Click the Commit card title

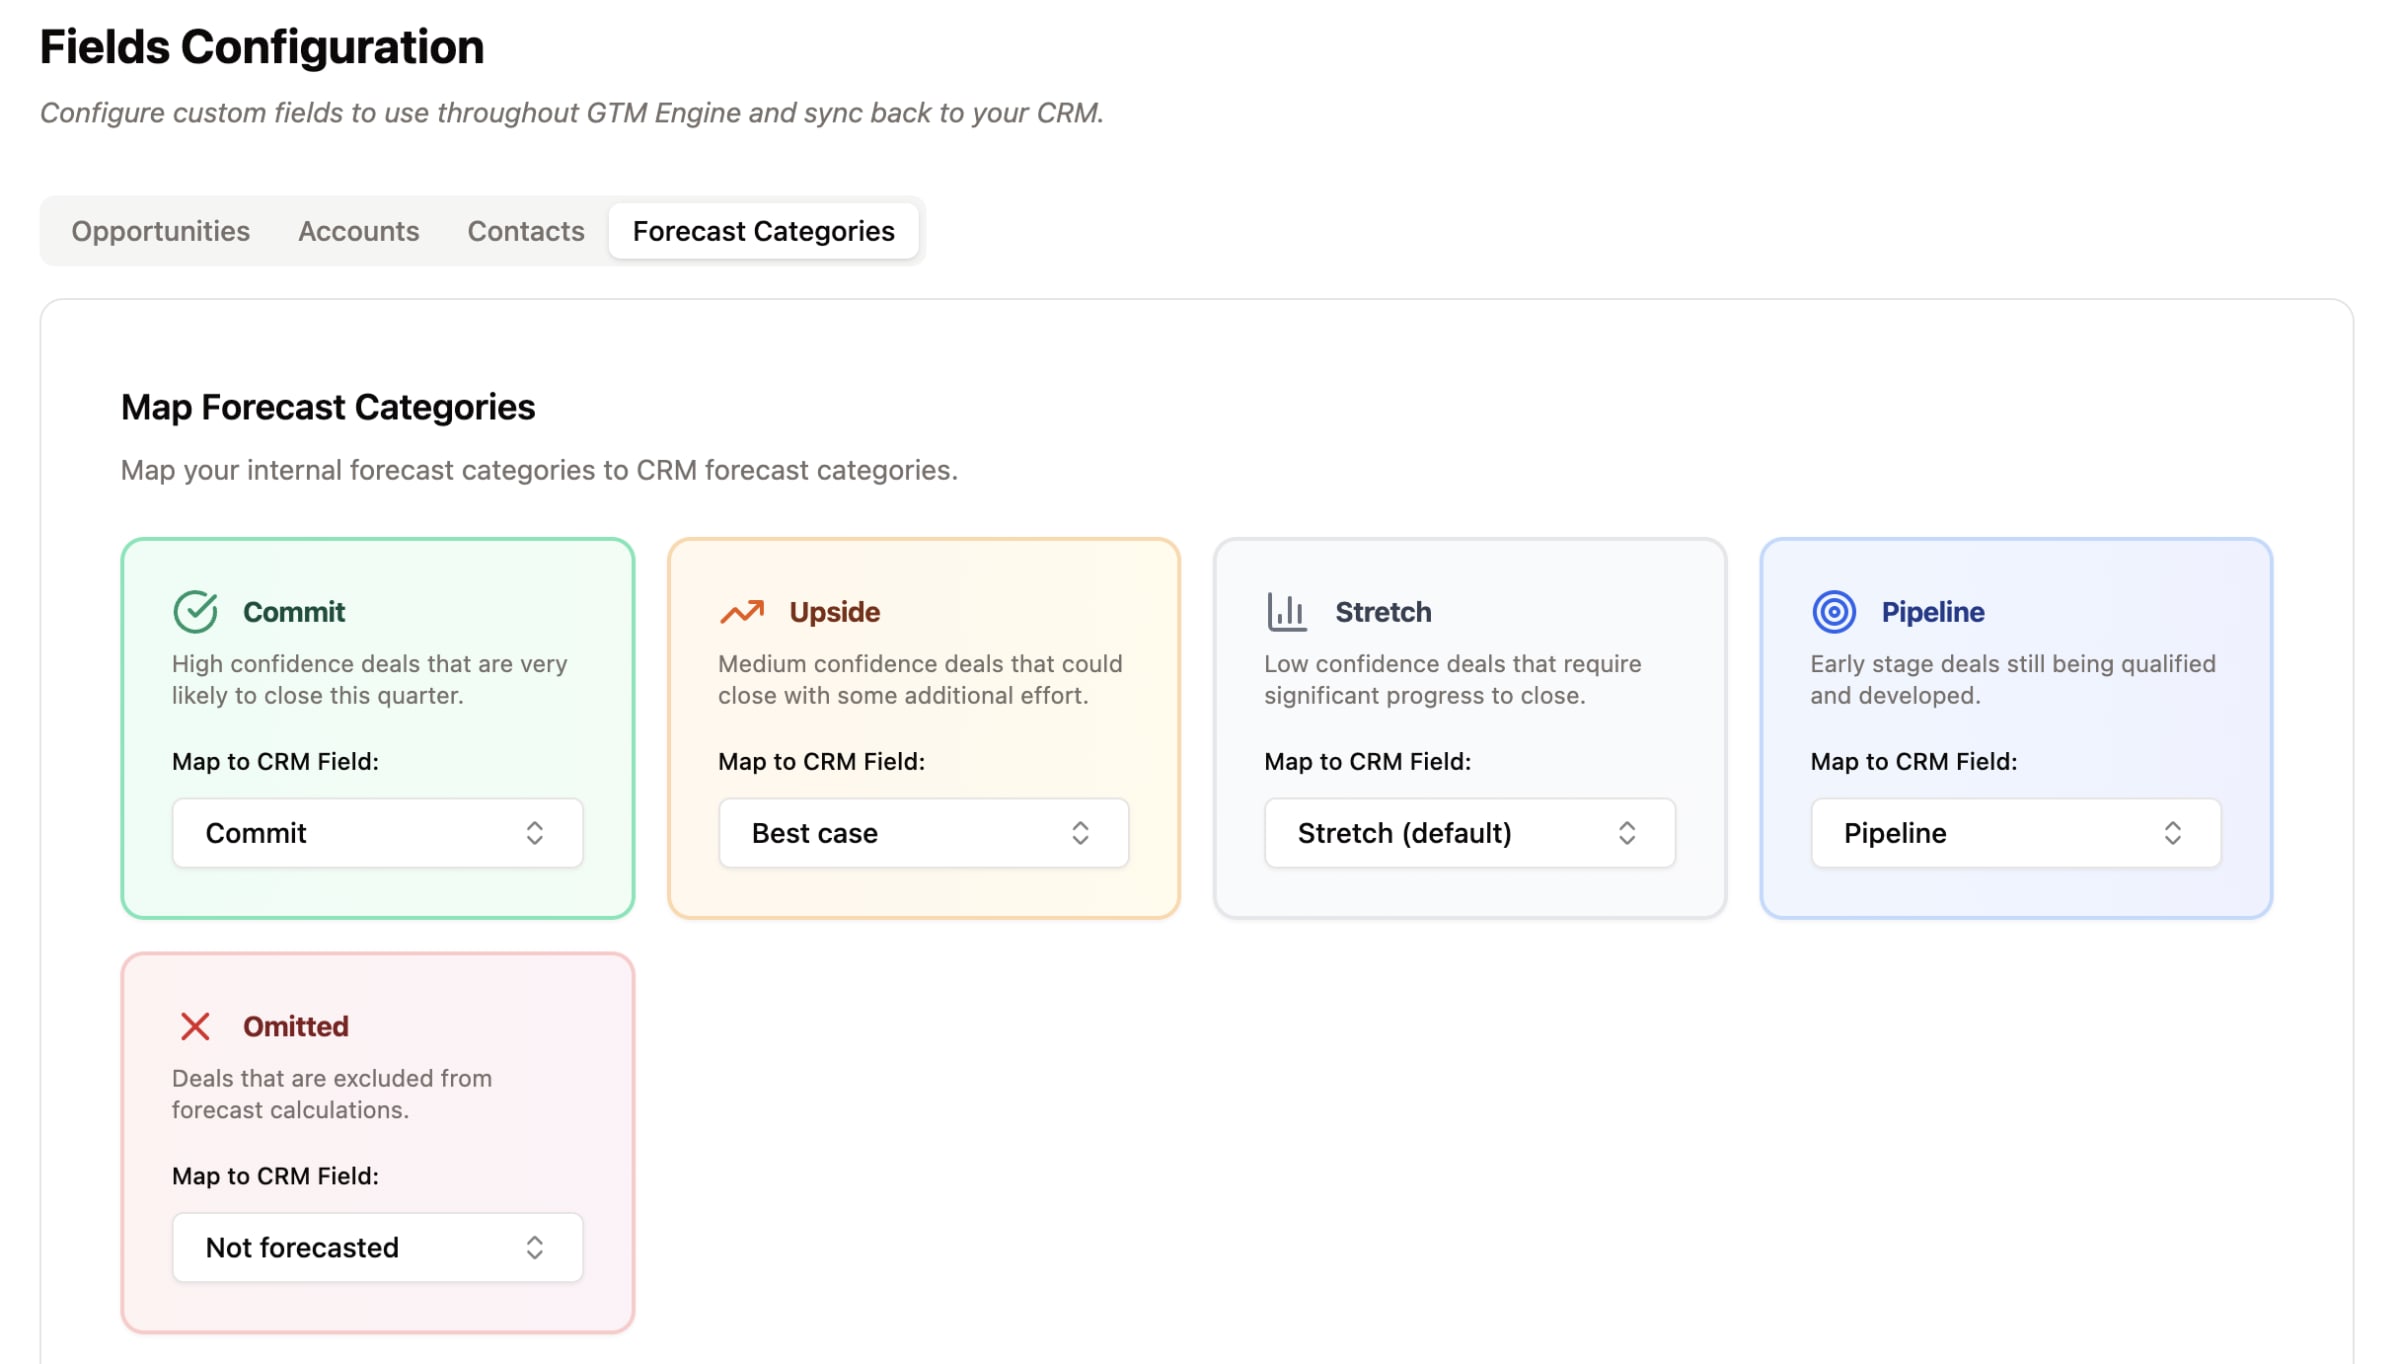[x=294, y=612]
